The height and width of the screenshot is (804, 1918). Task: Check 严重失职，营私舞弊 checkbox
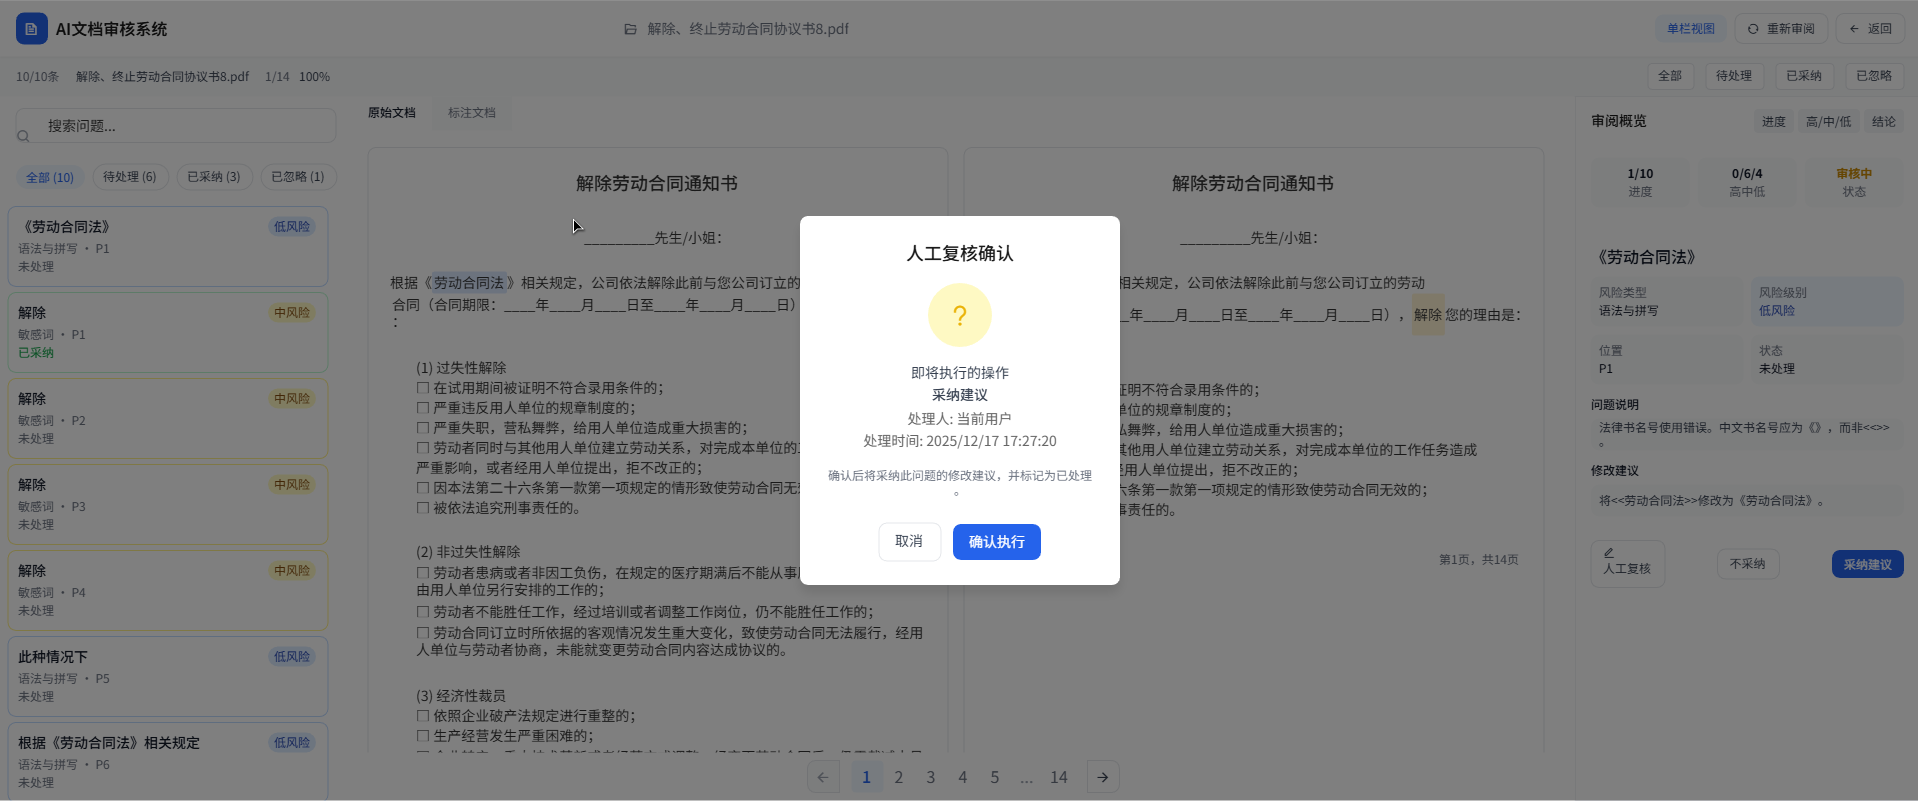423,428
